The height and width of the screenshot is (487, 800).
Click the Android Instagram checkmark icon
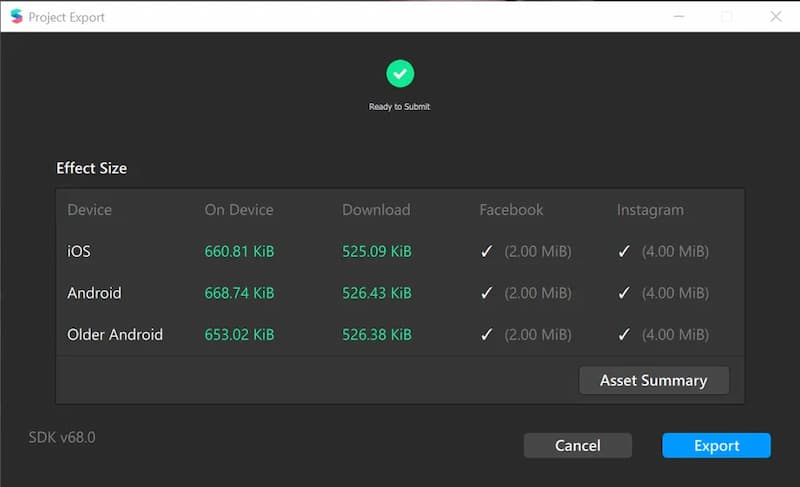click(624, 293)
